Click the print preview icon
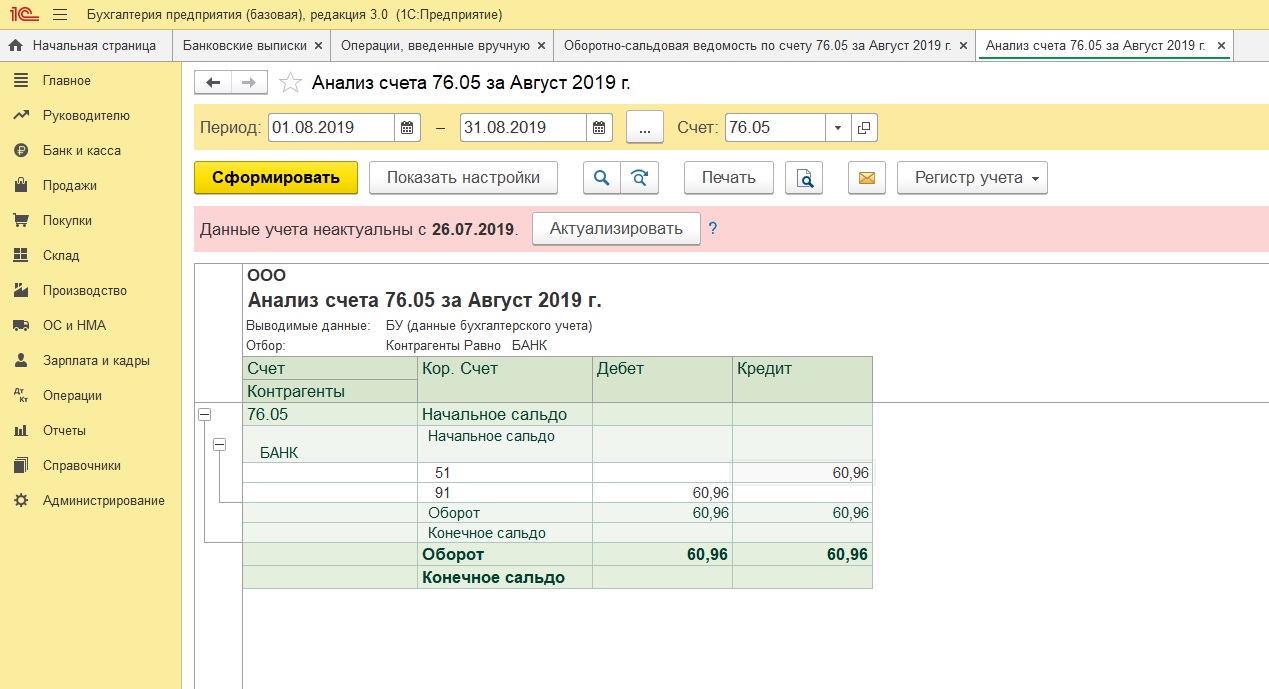 [x=803, y=178]
